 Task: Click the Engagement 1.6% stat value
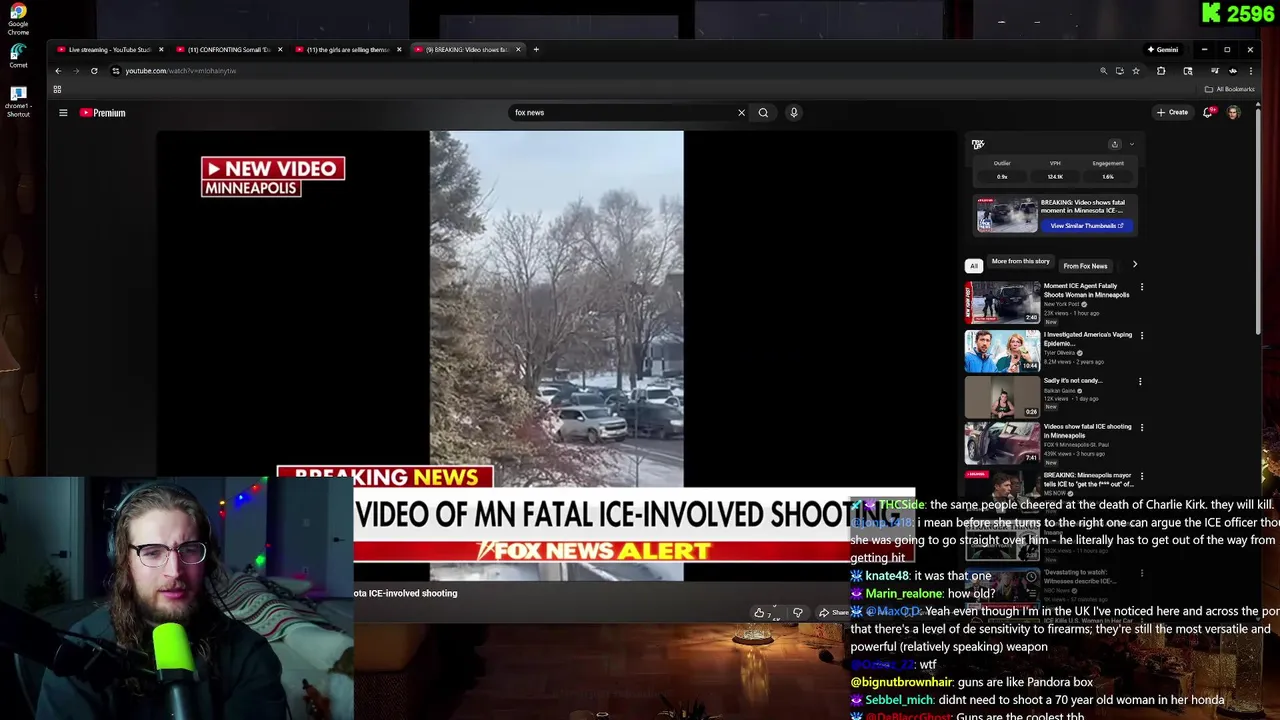pos(1108,177)
